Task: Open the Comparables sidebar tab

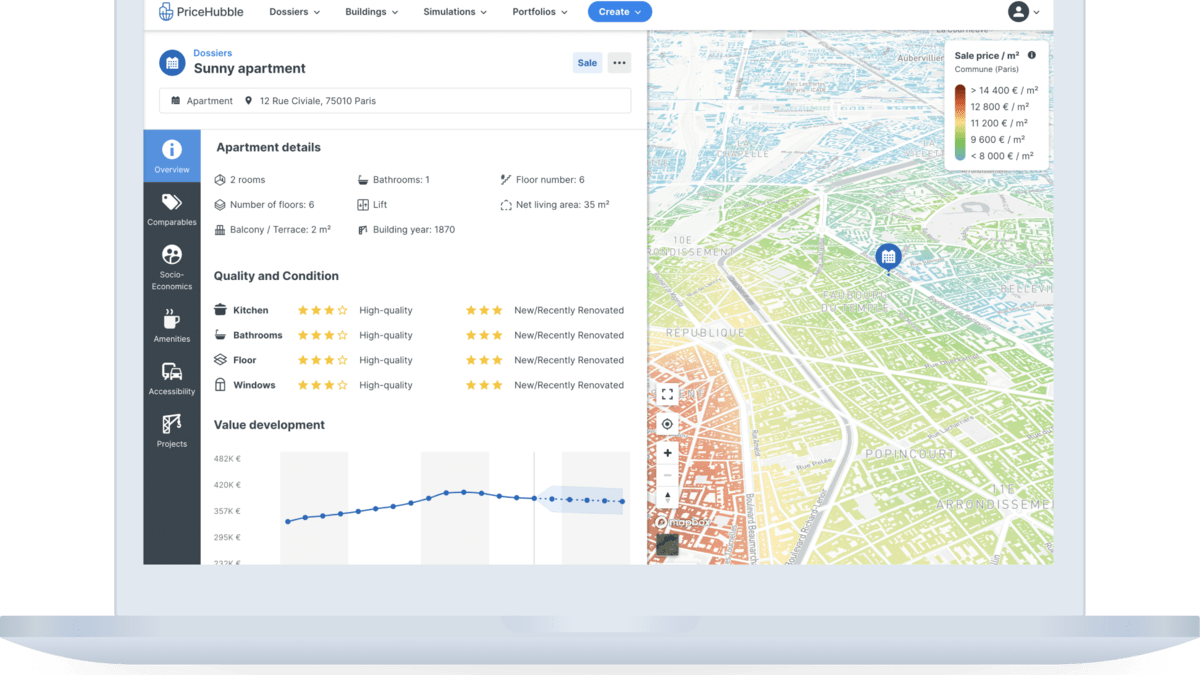Action: tap(172, 210)
